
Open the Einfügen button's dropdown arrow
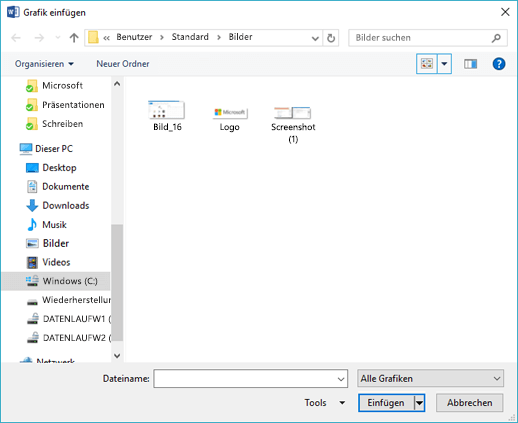pos(419,403)
